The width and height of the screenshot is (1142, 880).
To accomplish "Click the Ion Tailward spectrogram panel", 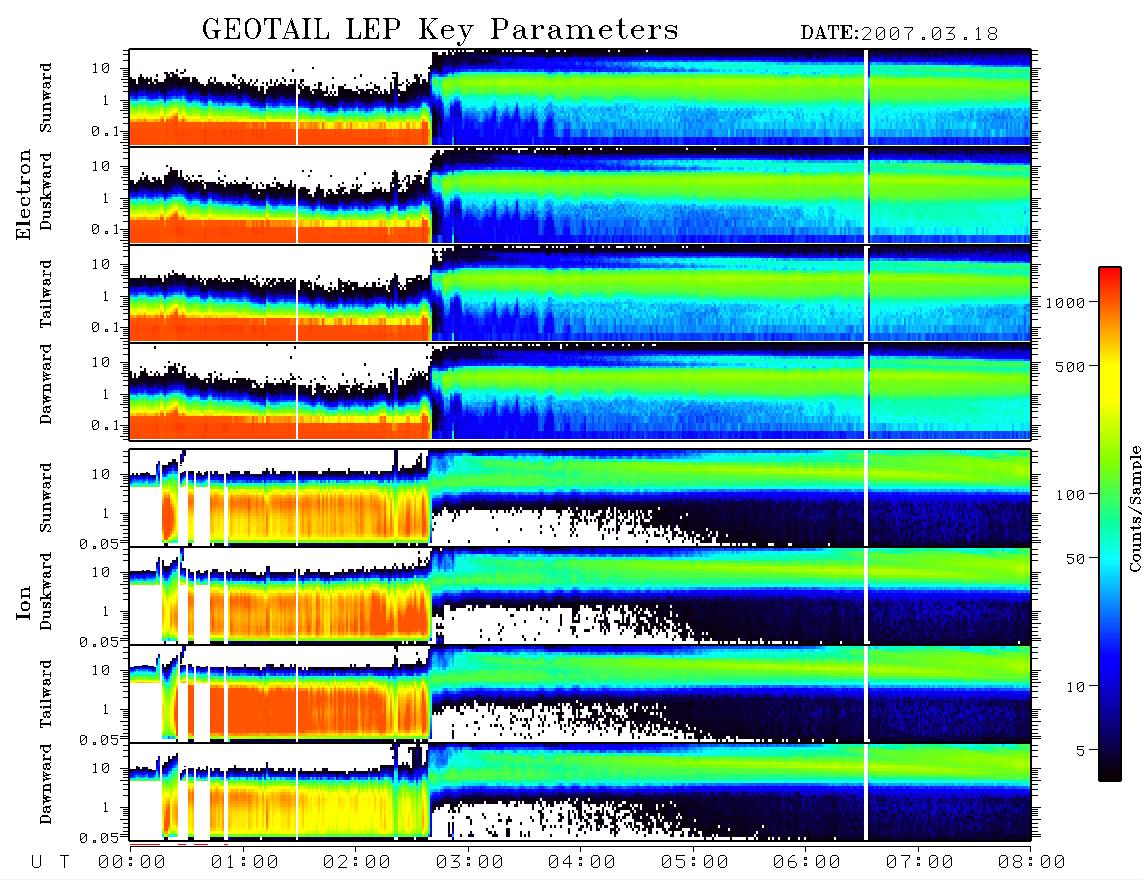I will click(x=580, y=694).
